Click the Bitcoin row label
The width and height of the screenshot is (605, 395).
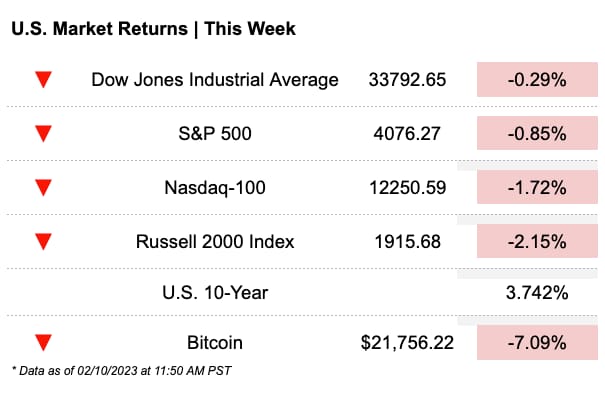215,343
